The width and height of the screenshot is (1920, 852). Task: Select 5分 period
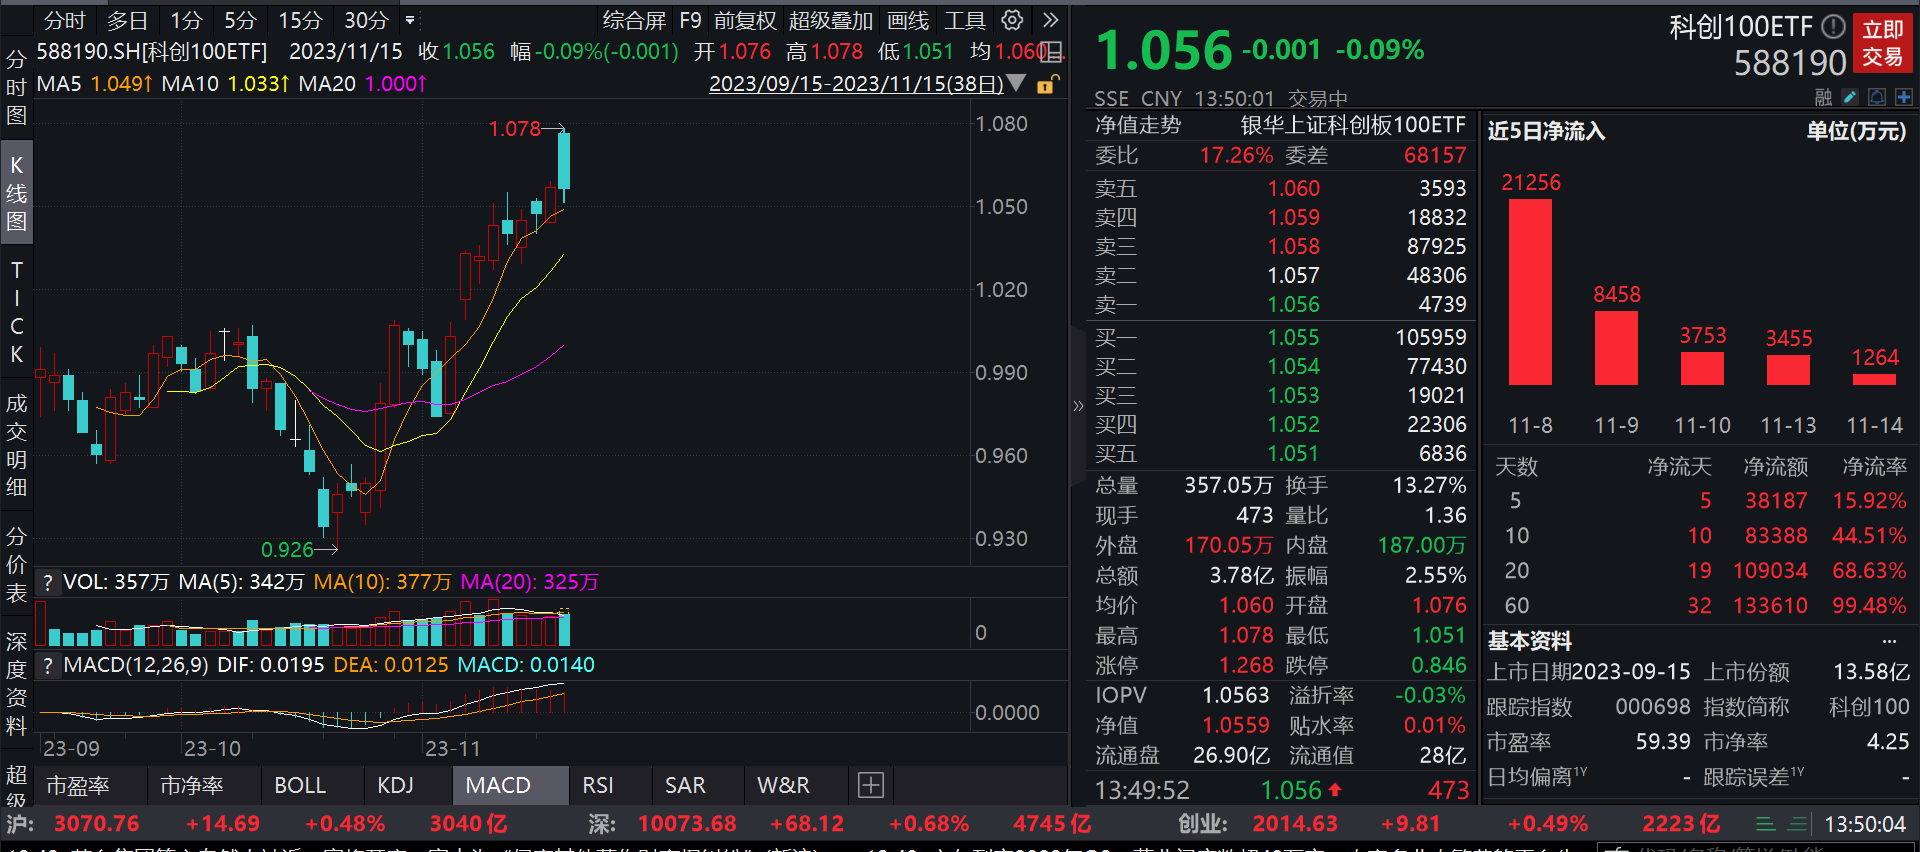pyautogui.click(x=240, y=20)
